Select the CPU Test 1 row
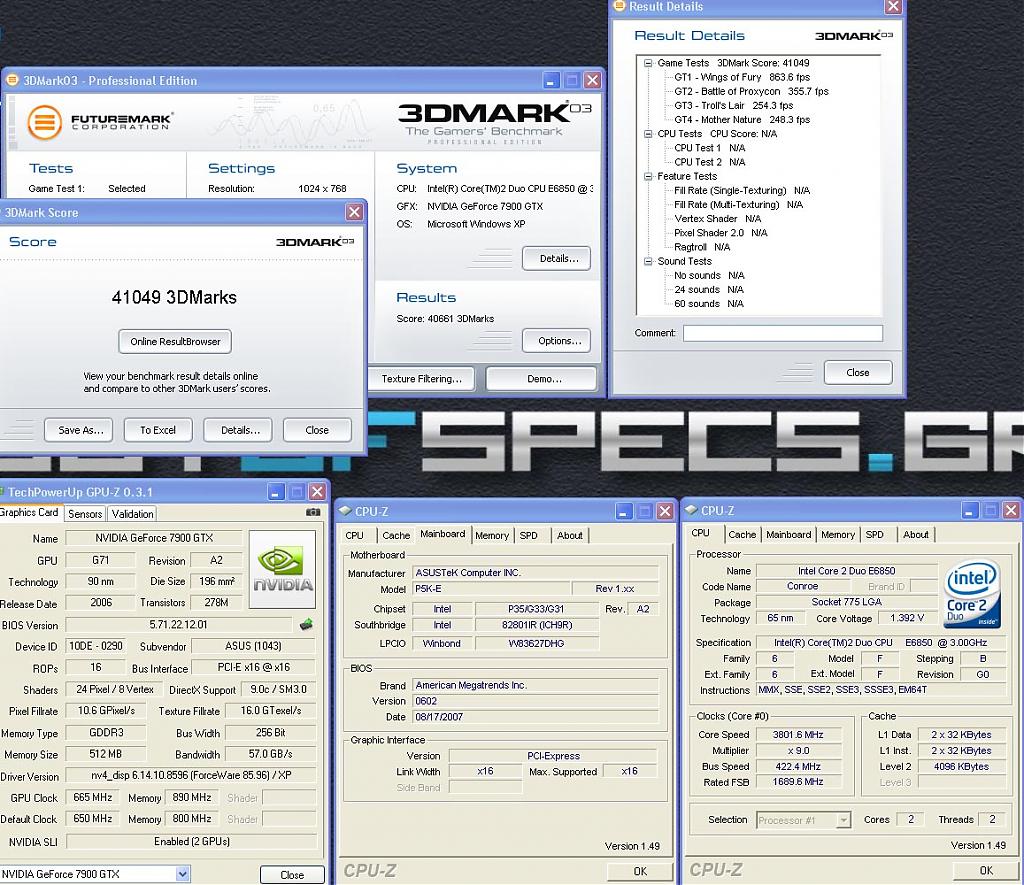This screenshot has height=885, width=1024. coord(710,148)
